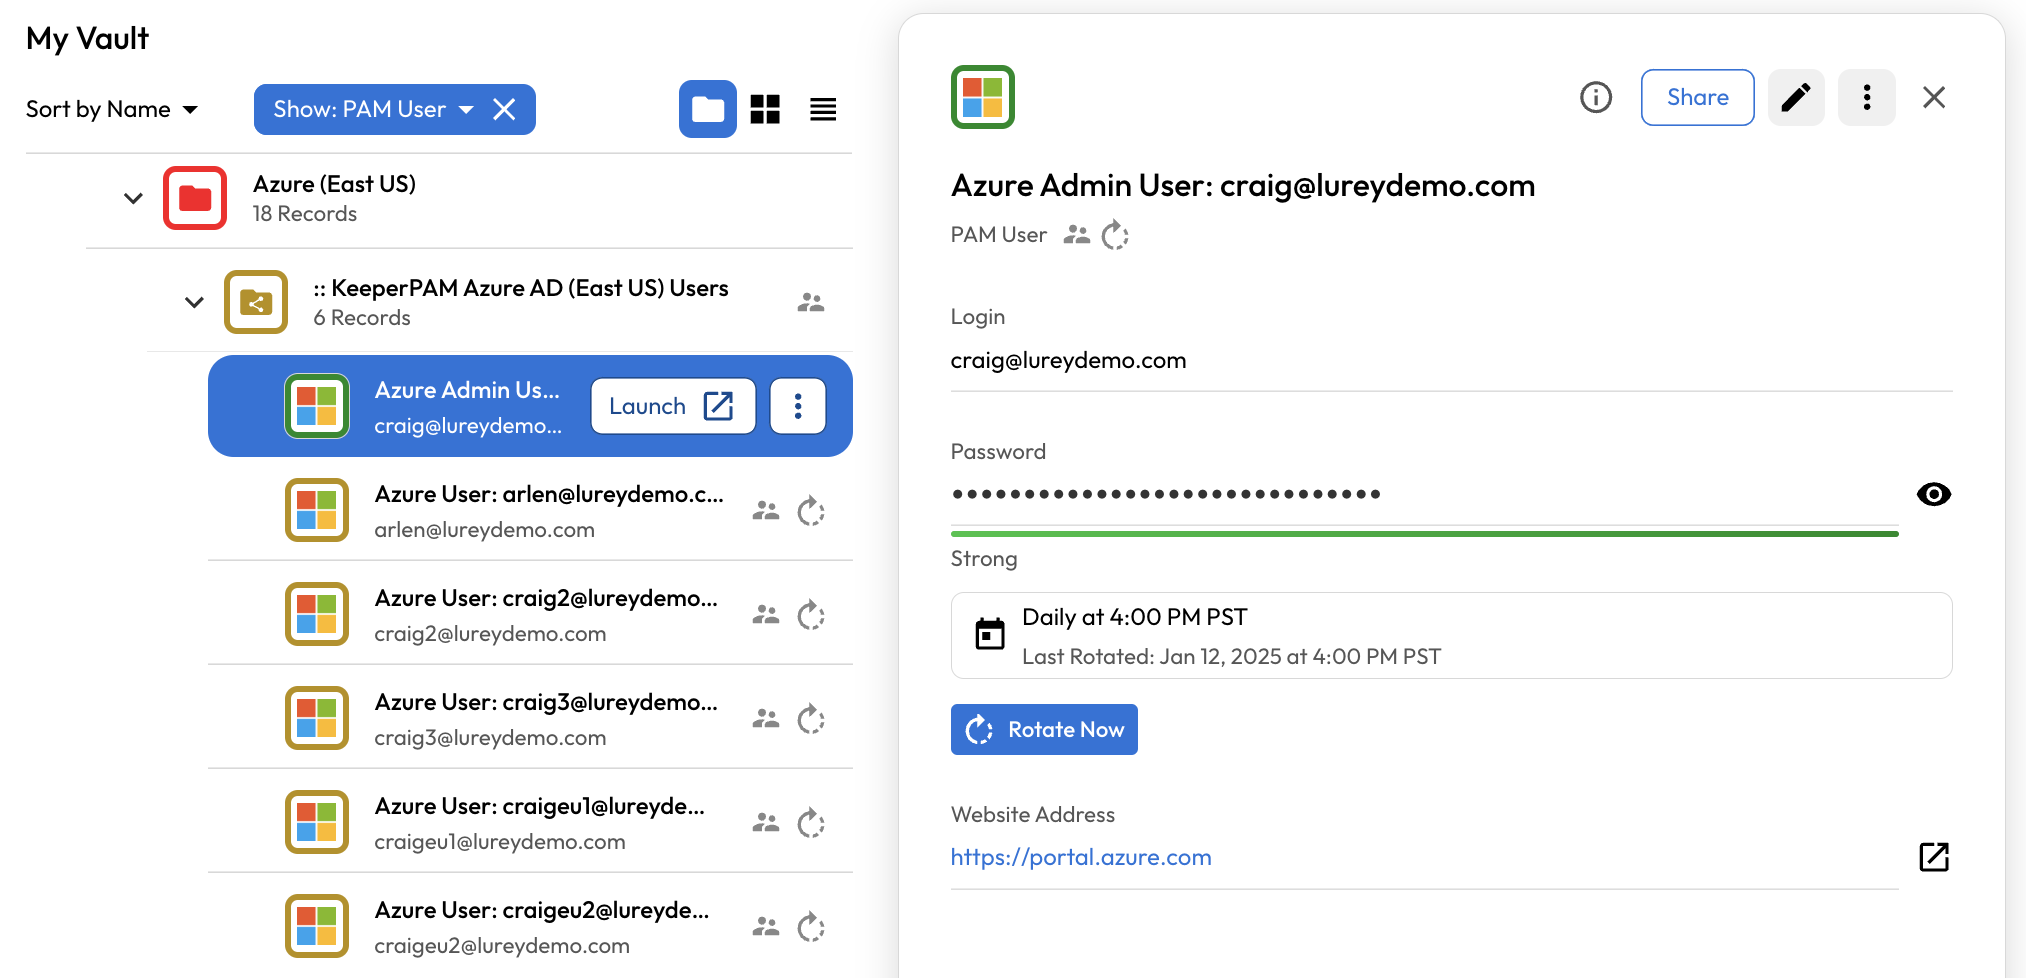Toggle password visibility eye icon
Viewport: 2026px width, 978px height.
click(x=1933, y=494)
